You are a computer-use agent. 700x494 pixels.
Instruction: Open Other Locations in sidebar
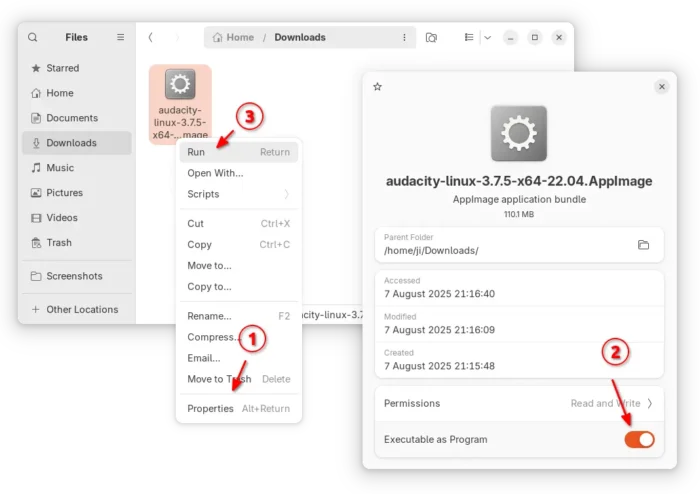81,309
